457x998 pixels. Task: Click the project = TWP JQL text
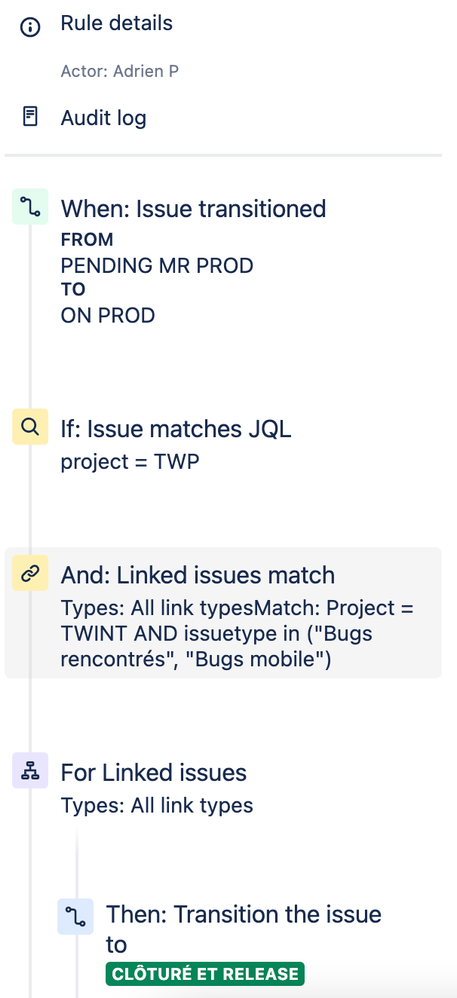[130, 462]
